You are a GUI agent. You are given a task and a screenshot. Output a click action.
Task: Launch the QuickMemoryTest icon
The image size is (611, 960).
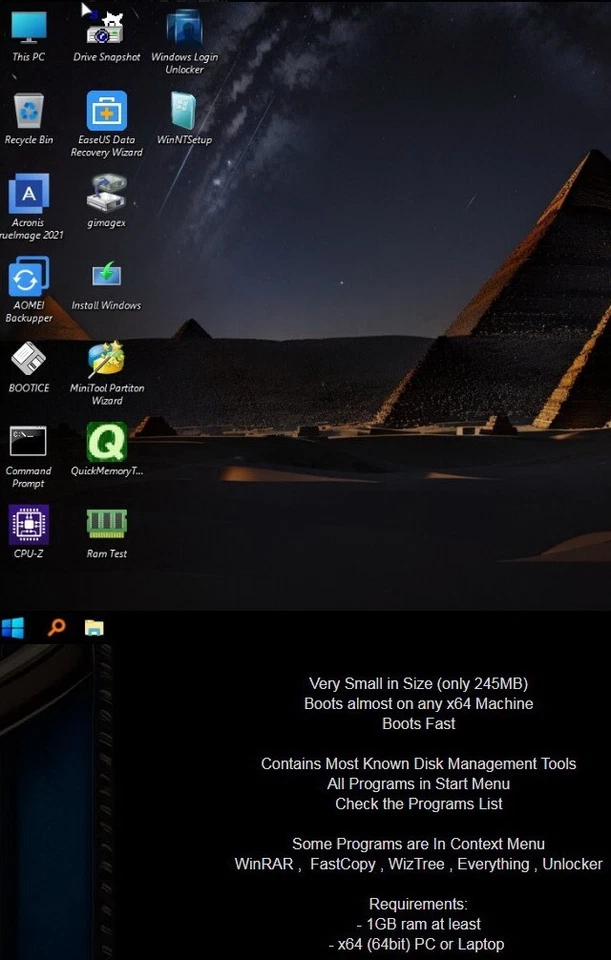(107, 450)
